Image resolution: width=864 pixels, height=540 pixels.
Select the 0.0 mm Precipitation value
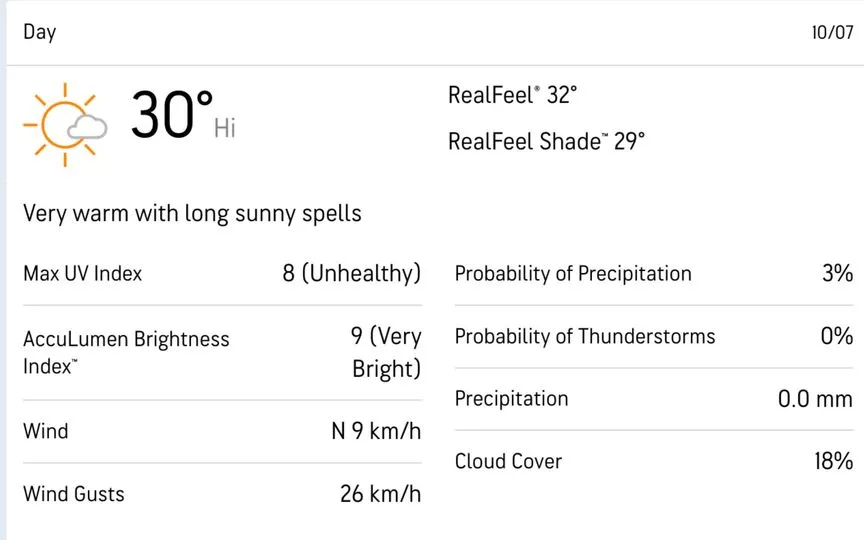tap(815, 398)
